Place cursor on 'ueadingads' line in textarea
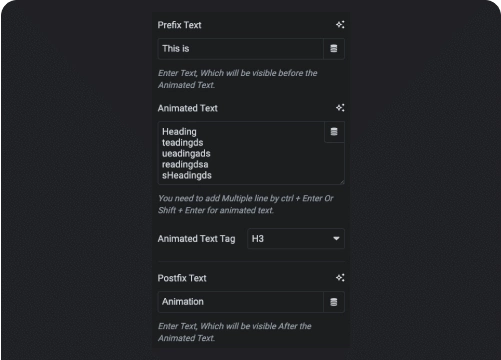The width and height of the screenshot is (501, 360). point(186,154)
